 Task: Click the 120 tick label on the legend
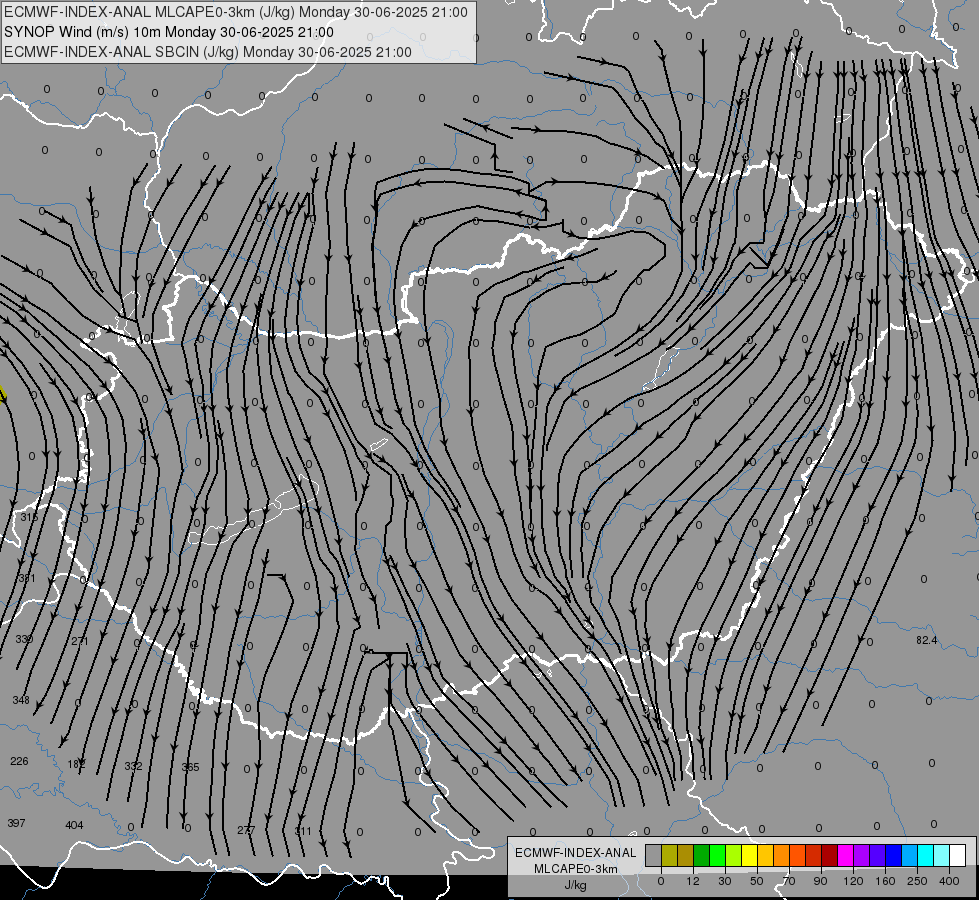tap(853, 881)
